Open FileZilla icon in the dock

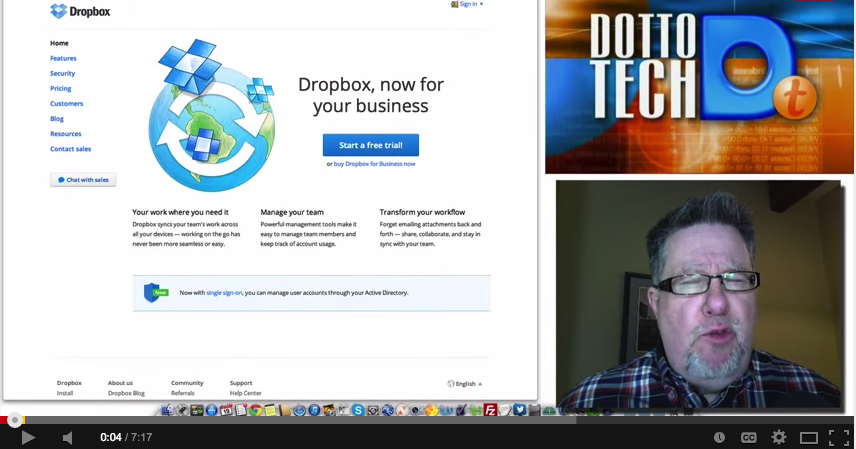click(x=490, y=410)
